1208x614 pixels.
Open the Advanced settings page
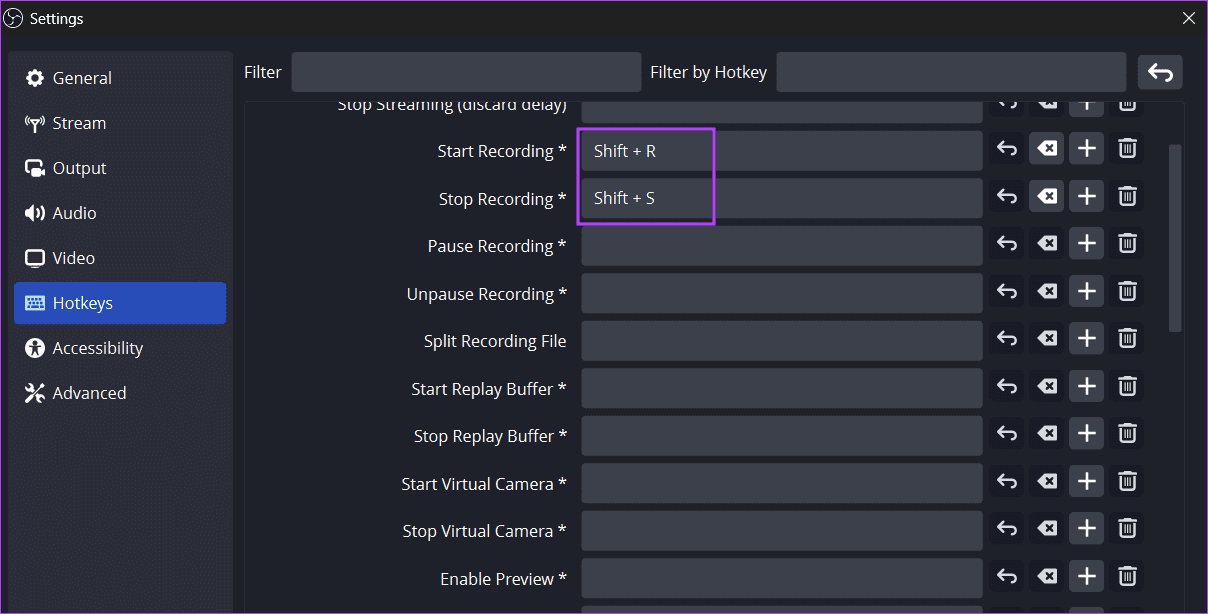coord(88,392)
